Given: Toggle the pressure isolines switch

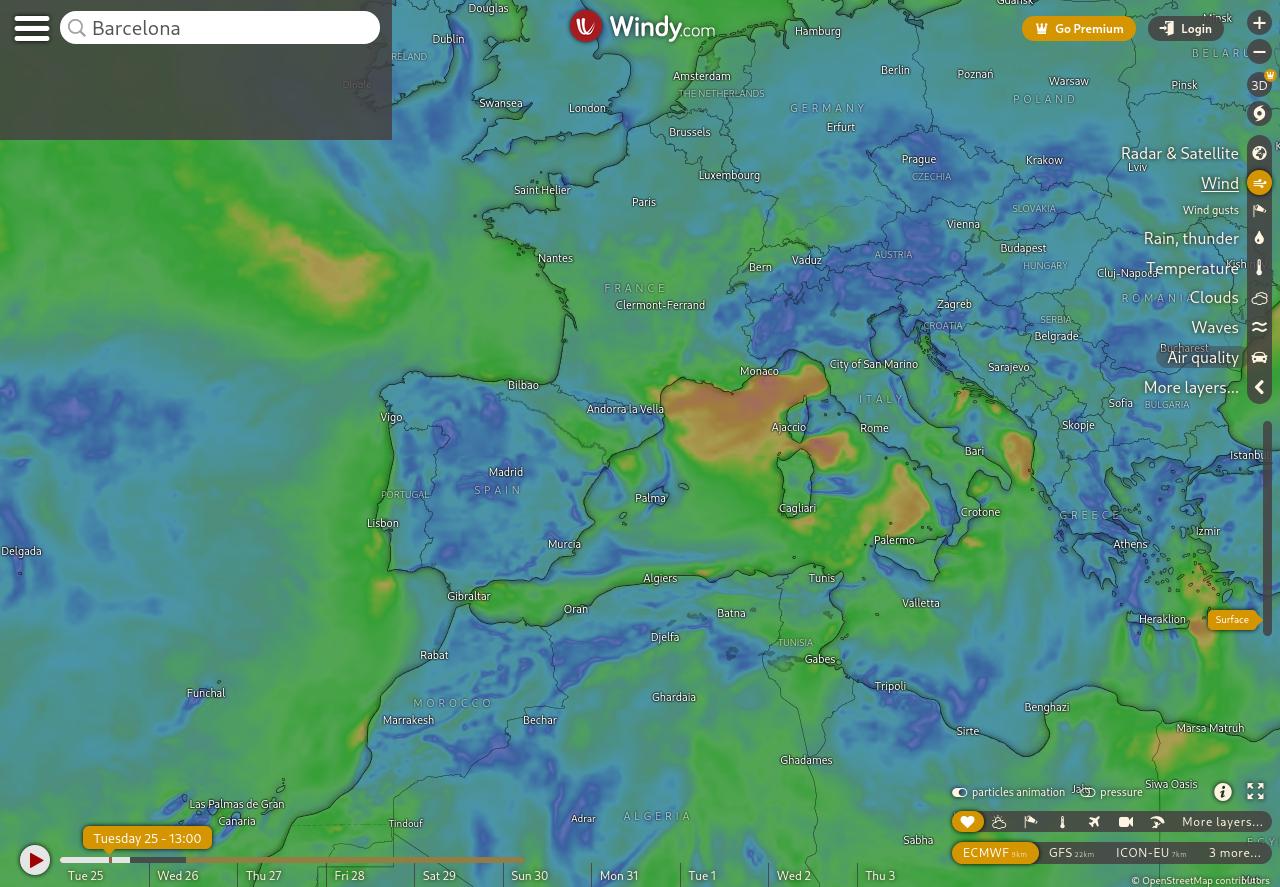Looking at the screenshot, I should point(1088,792).
